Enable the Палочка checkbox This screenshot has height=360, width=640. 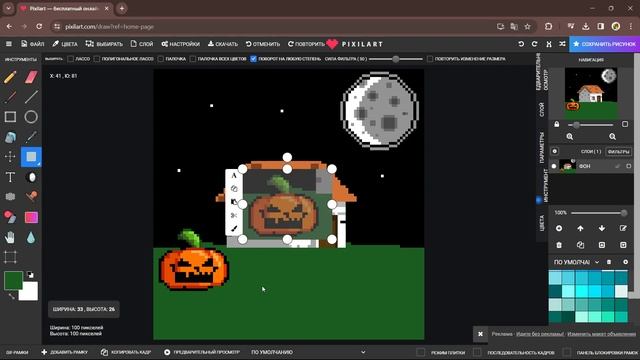(x=160, y=59)
